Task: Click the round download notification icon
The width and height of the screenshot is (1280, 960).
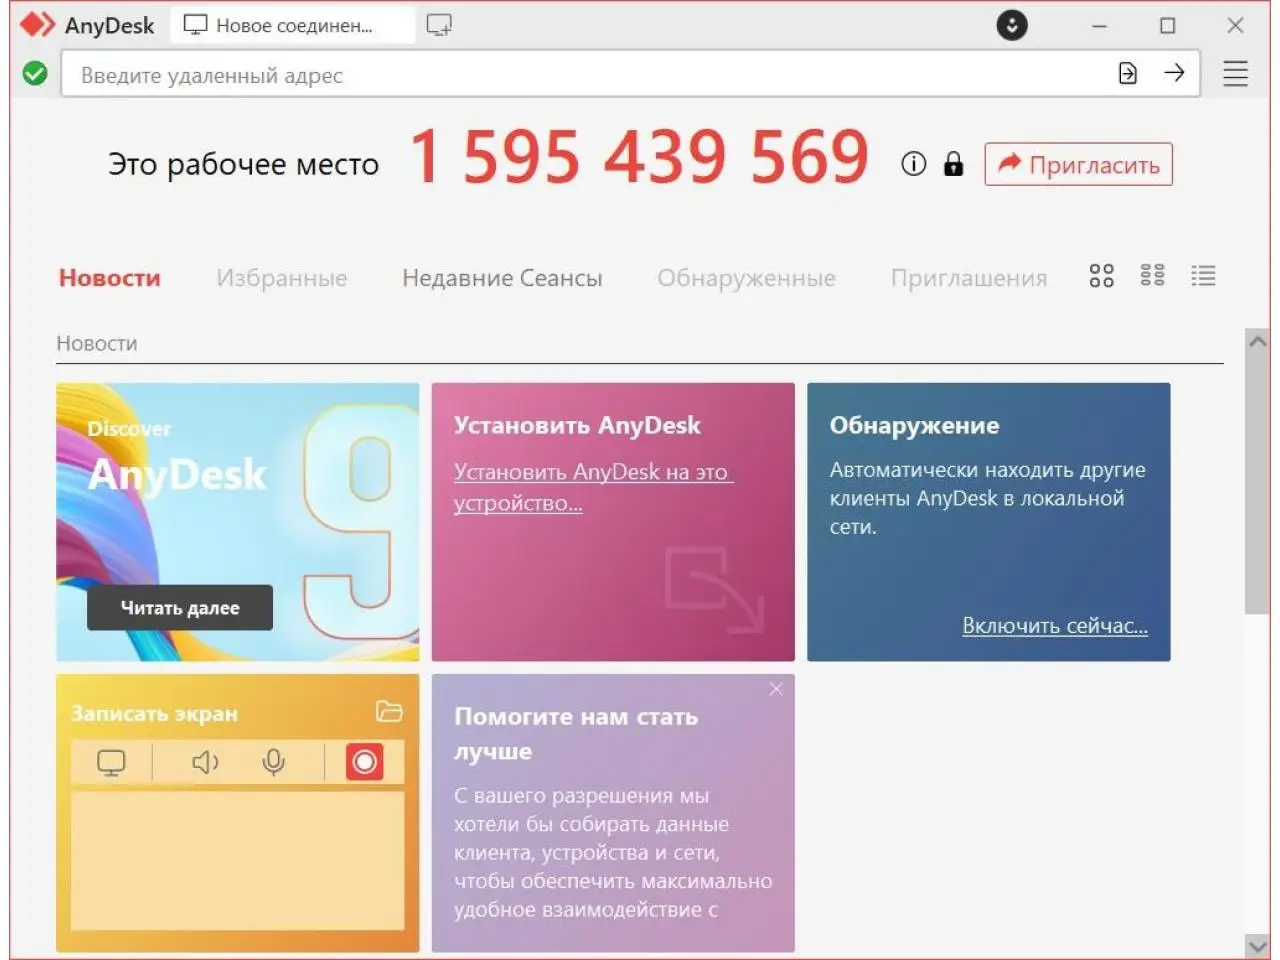Action: [x=1012, y=25]
